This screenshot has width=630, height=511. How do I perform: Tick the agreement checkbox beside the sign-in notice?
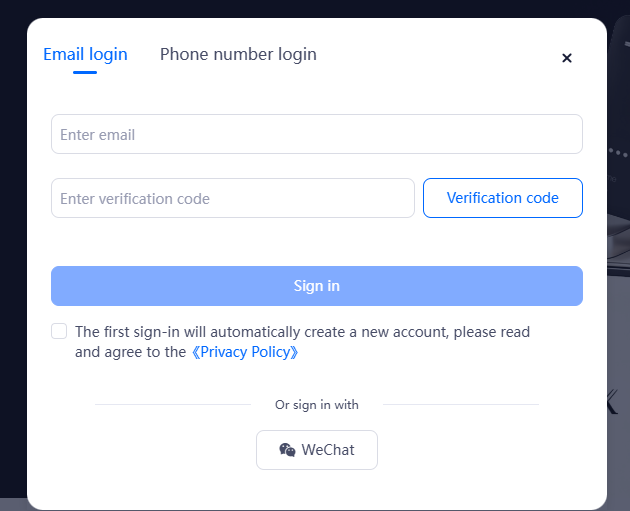(x=59, y=331)
